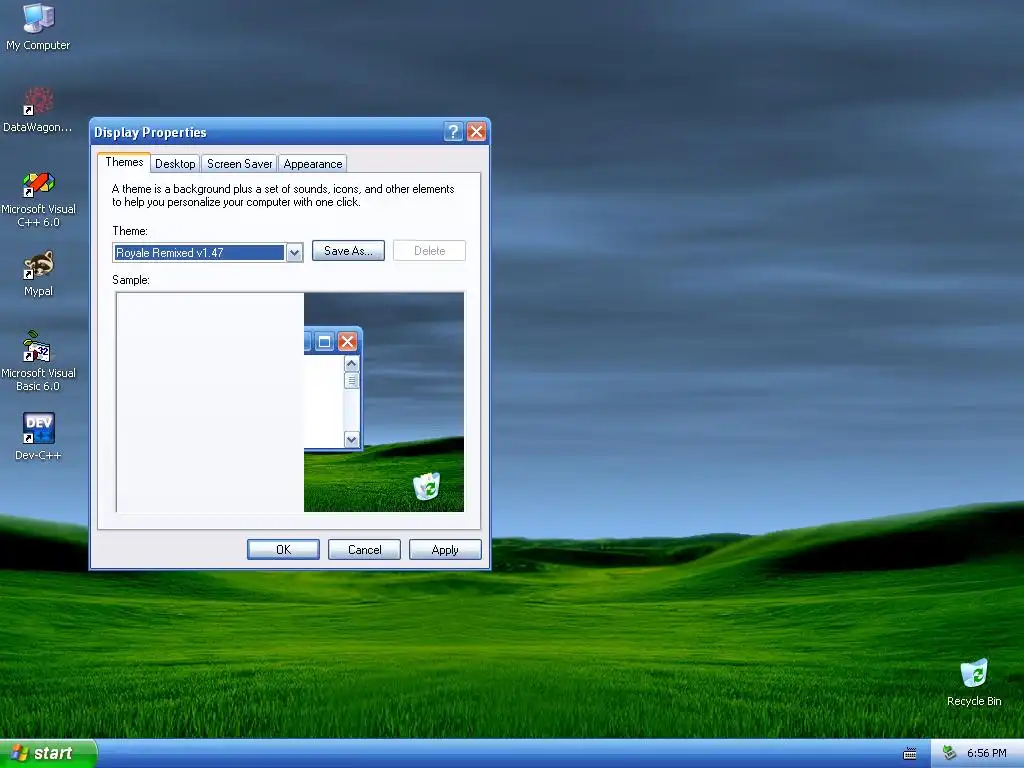
Task: Click sample window's maximize button in preview
Action: 324,342
